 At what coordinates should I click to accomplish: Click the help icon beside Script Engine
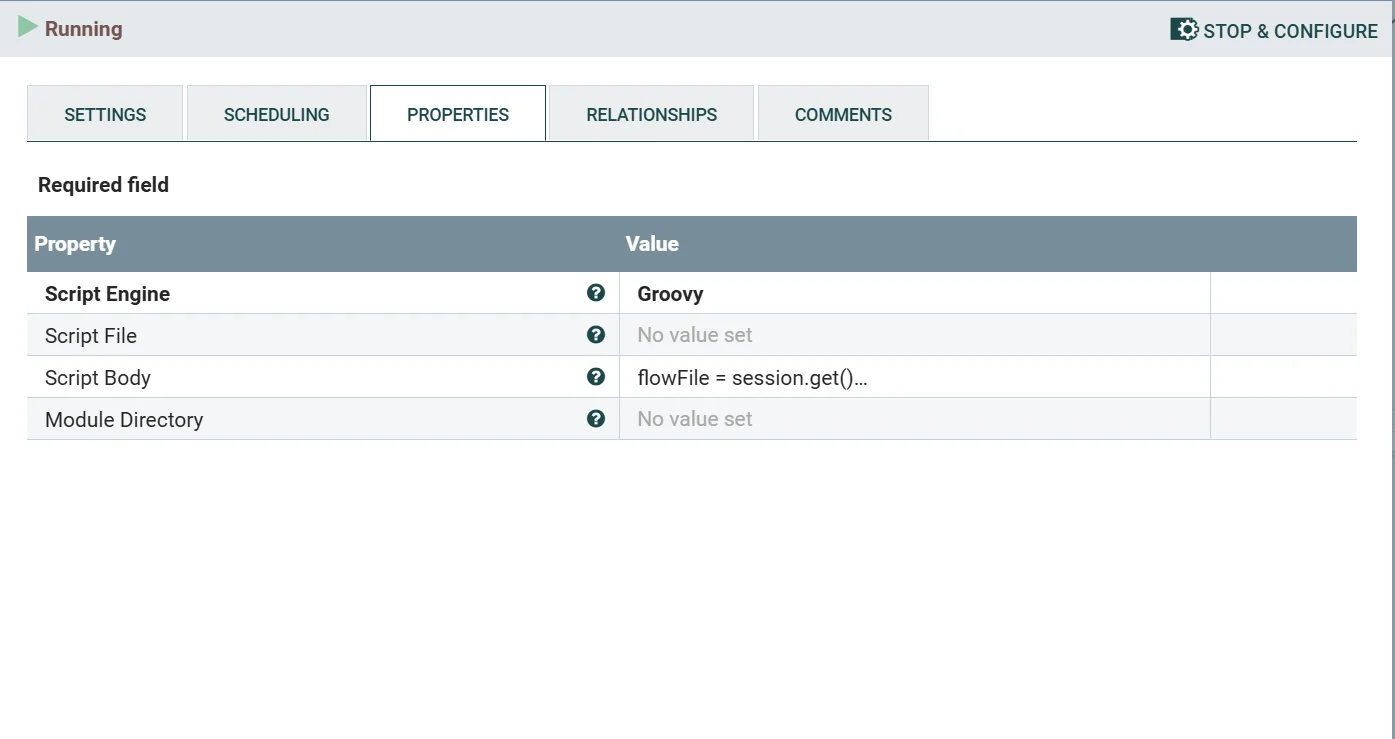pyautogui.click(x=596, y=293)
